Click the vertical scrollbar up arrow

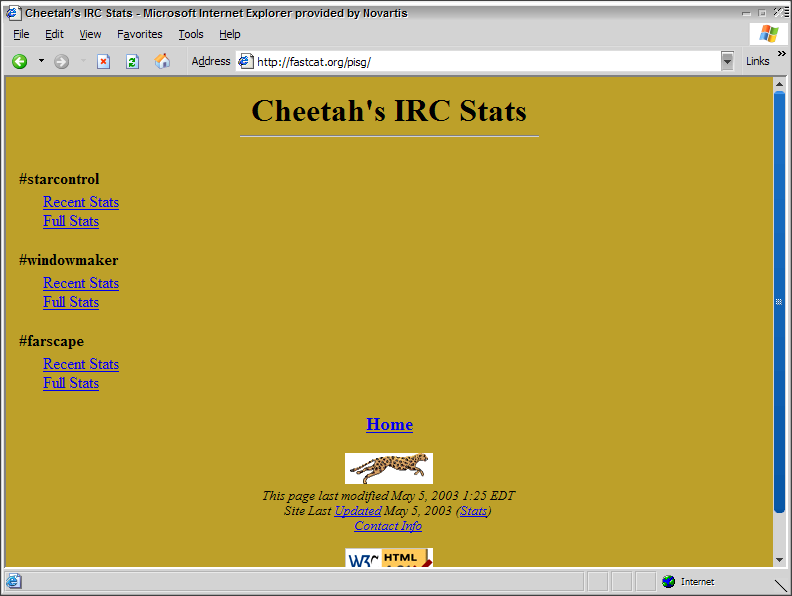(x=779, y=84)
